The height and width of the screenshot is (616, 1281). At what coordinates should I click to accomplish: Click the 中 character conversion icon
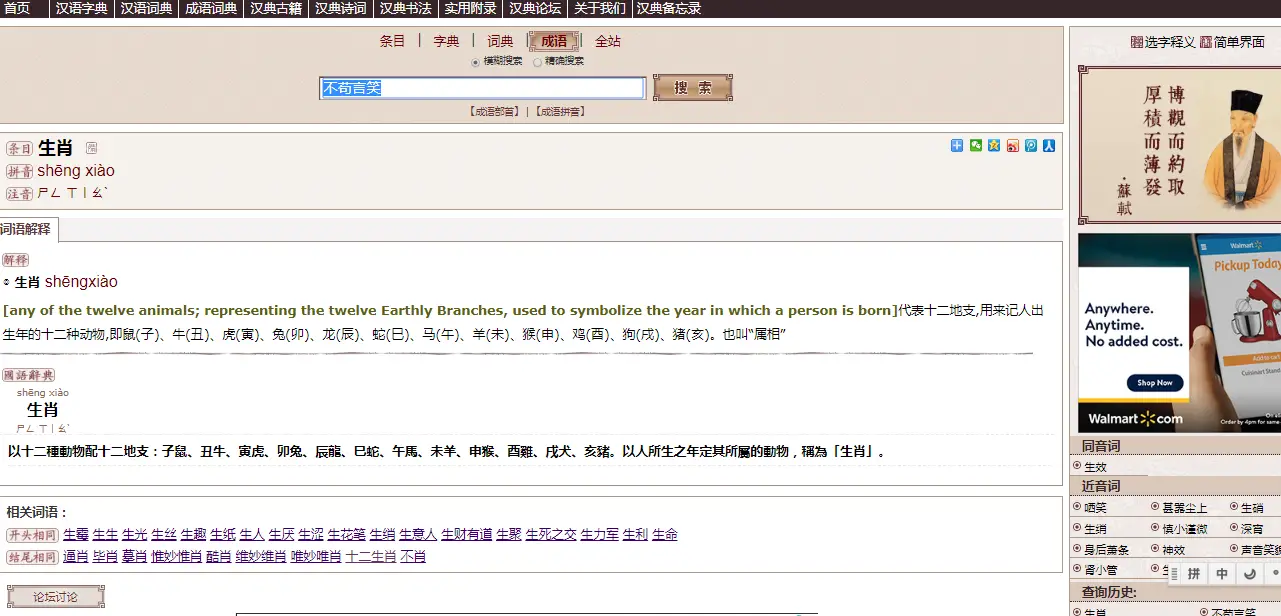click(x=1221, y=573)
